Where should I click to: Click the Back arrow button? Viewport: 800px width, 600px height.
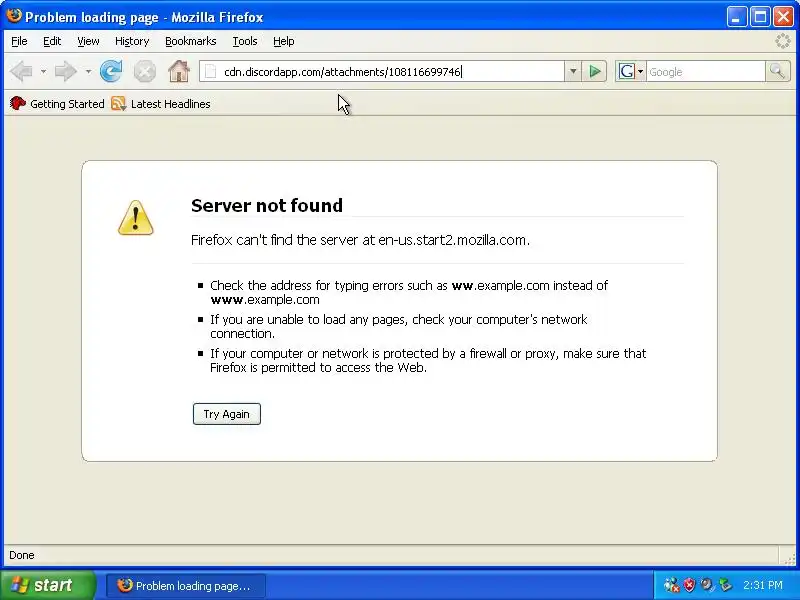[21, 71]
